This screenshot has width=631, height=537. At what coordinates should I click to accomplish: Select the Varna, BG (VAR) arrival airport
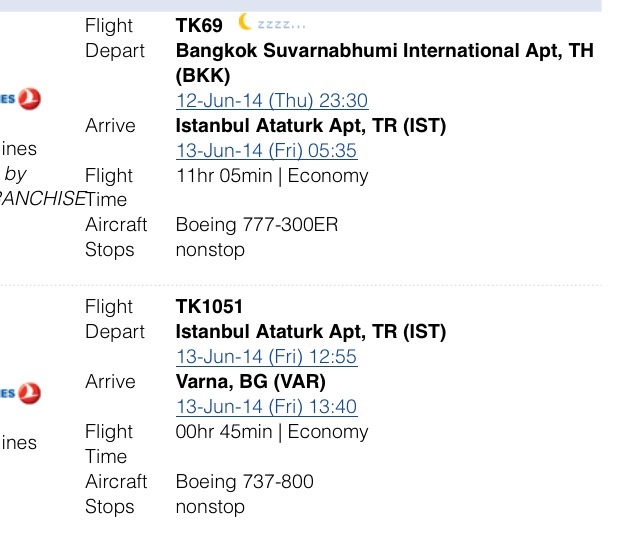[250, 382]
